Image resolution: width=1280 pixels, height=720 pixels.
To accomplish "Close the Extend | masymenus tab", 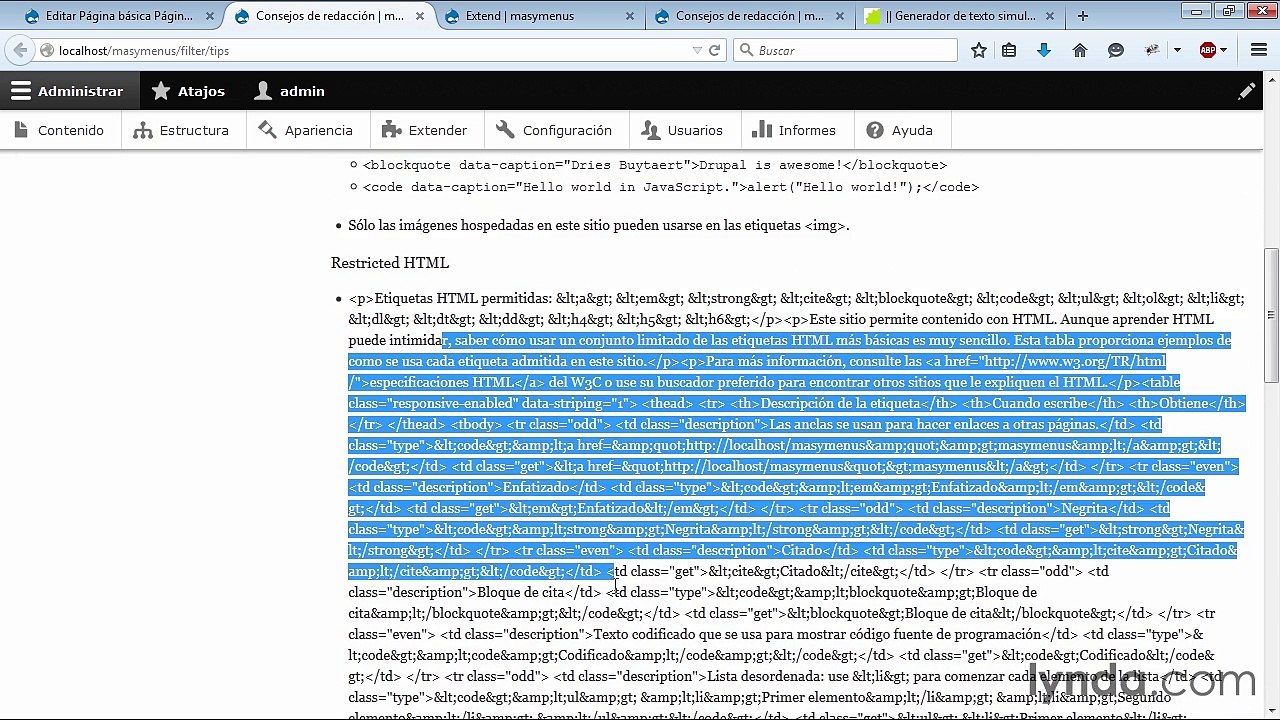I will 630,16.
